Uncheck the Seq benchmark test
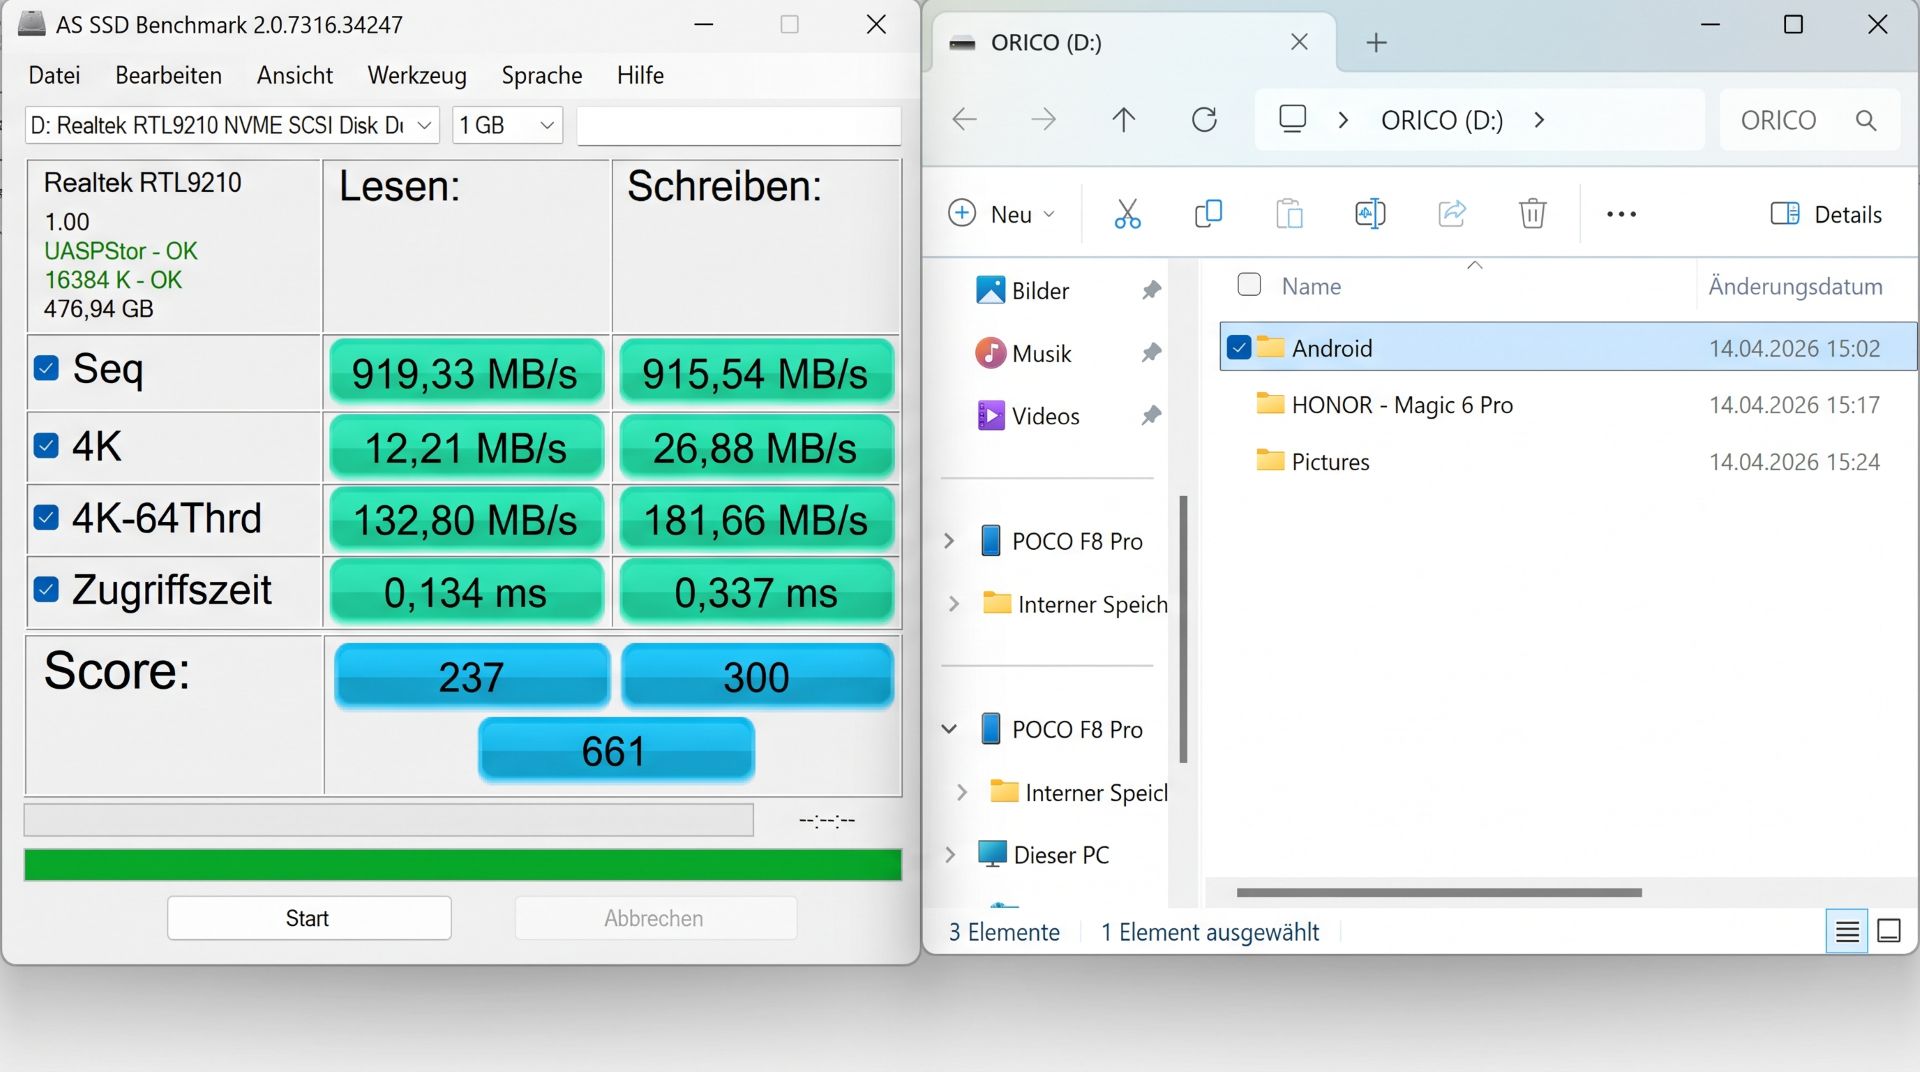Screen dimensions: 1920x1072 pos(46,368)
